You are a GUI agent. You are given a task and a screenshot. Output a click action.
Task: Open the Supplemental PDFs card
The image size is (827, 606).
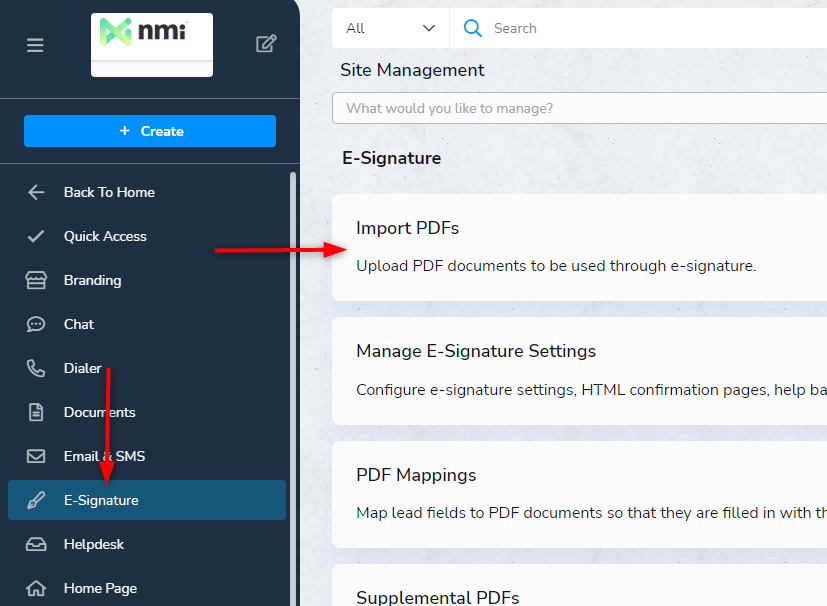coord(579,585)
